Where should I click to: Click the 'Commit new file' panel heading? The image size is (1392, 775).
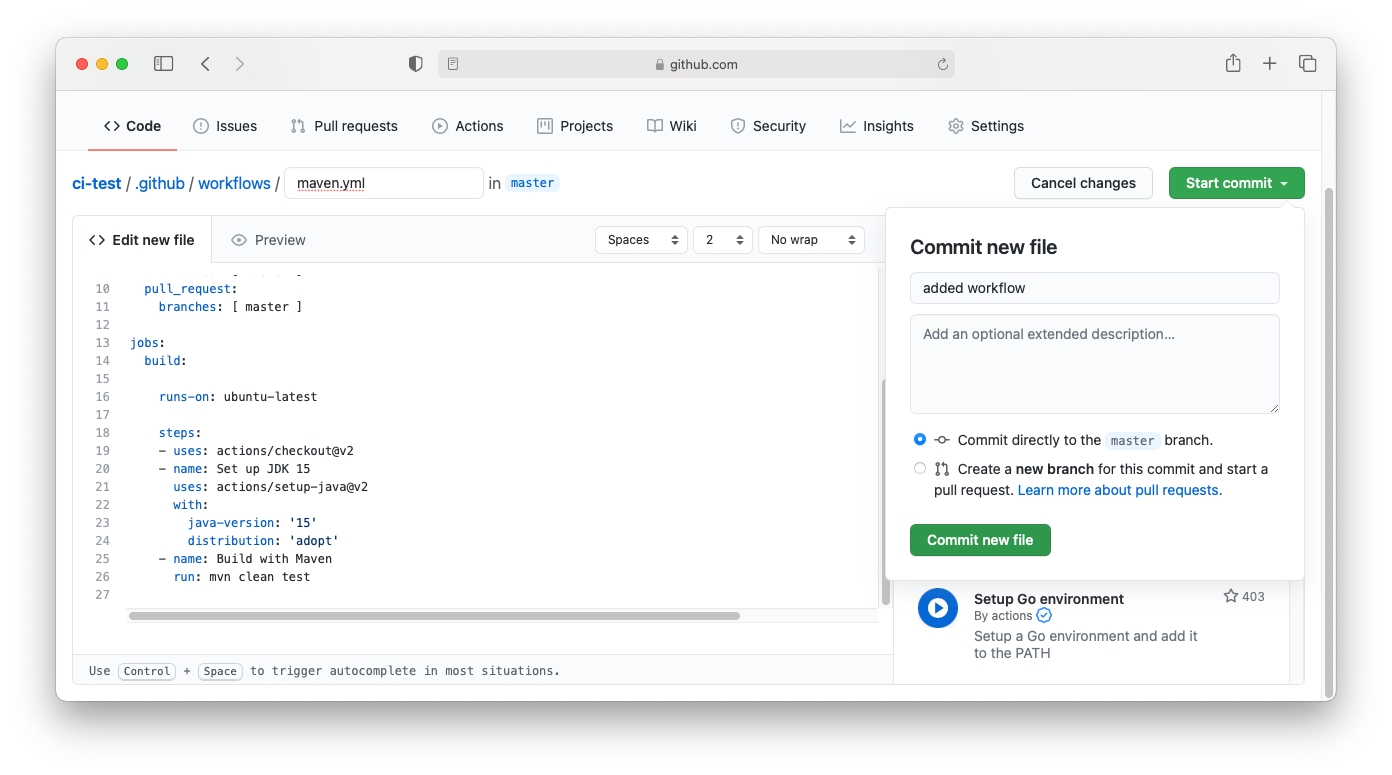(983, 247)
